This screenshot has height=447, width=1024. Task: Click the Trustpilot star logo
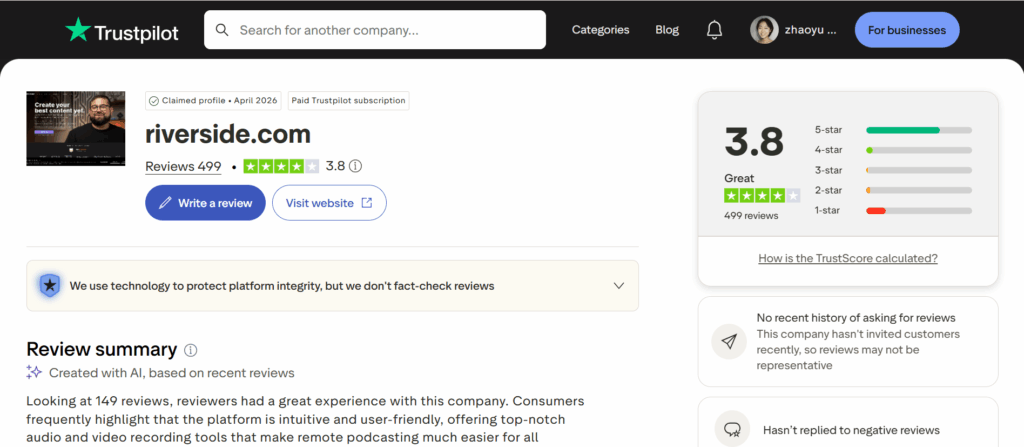(78, 30)
